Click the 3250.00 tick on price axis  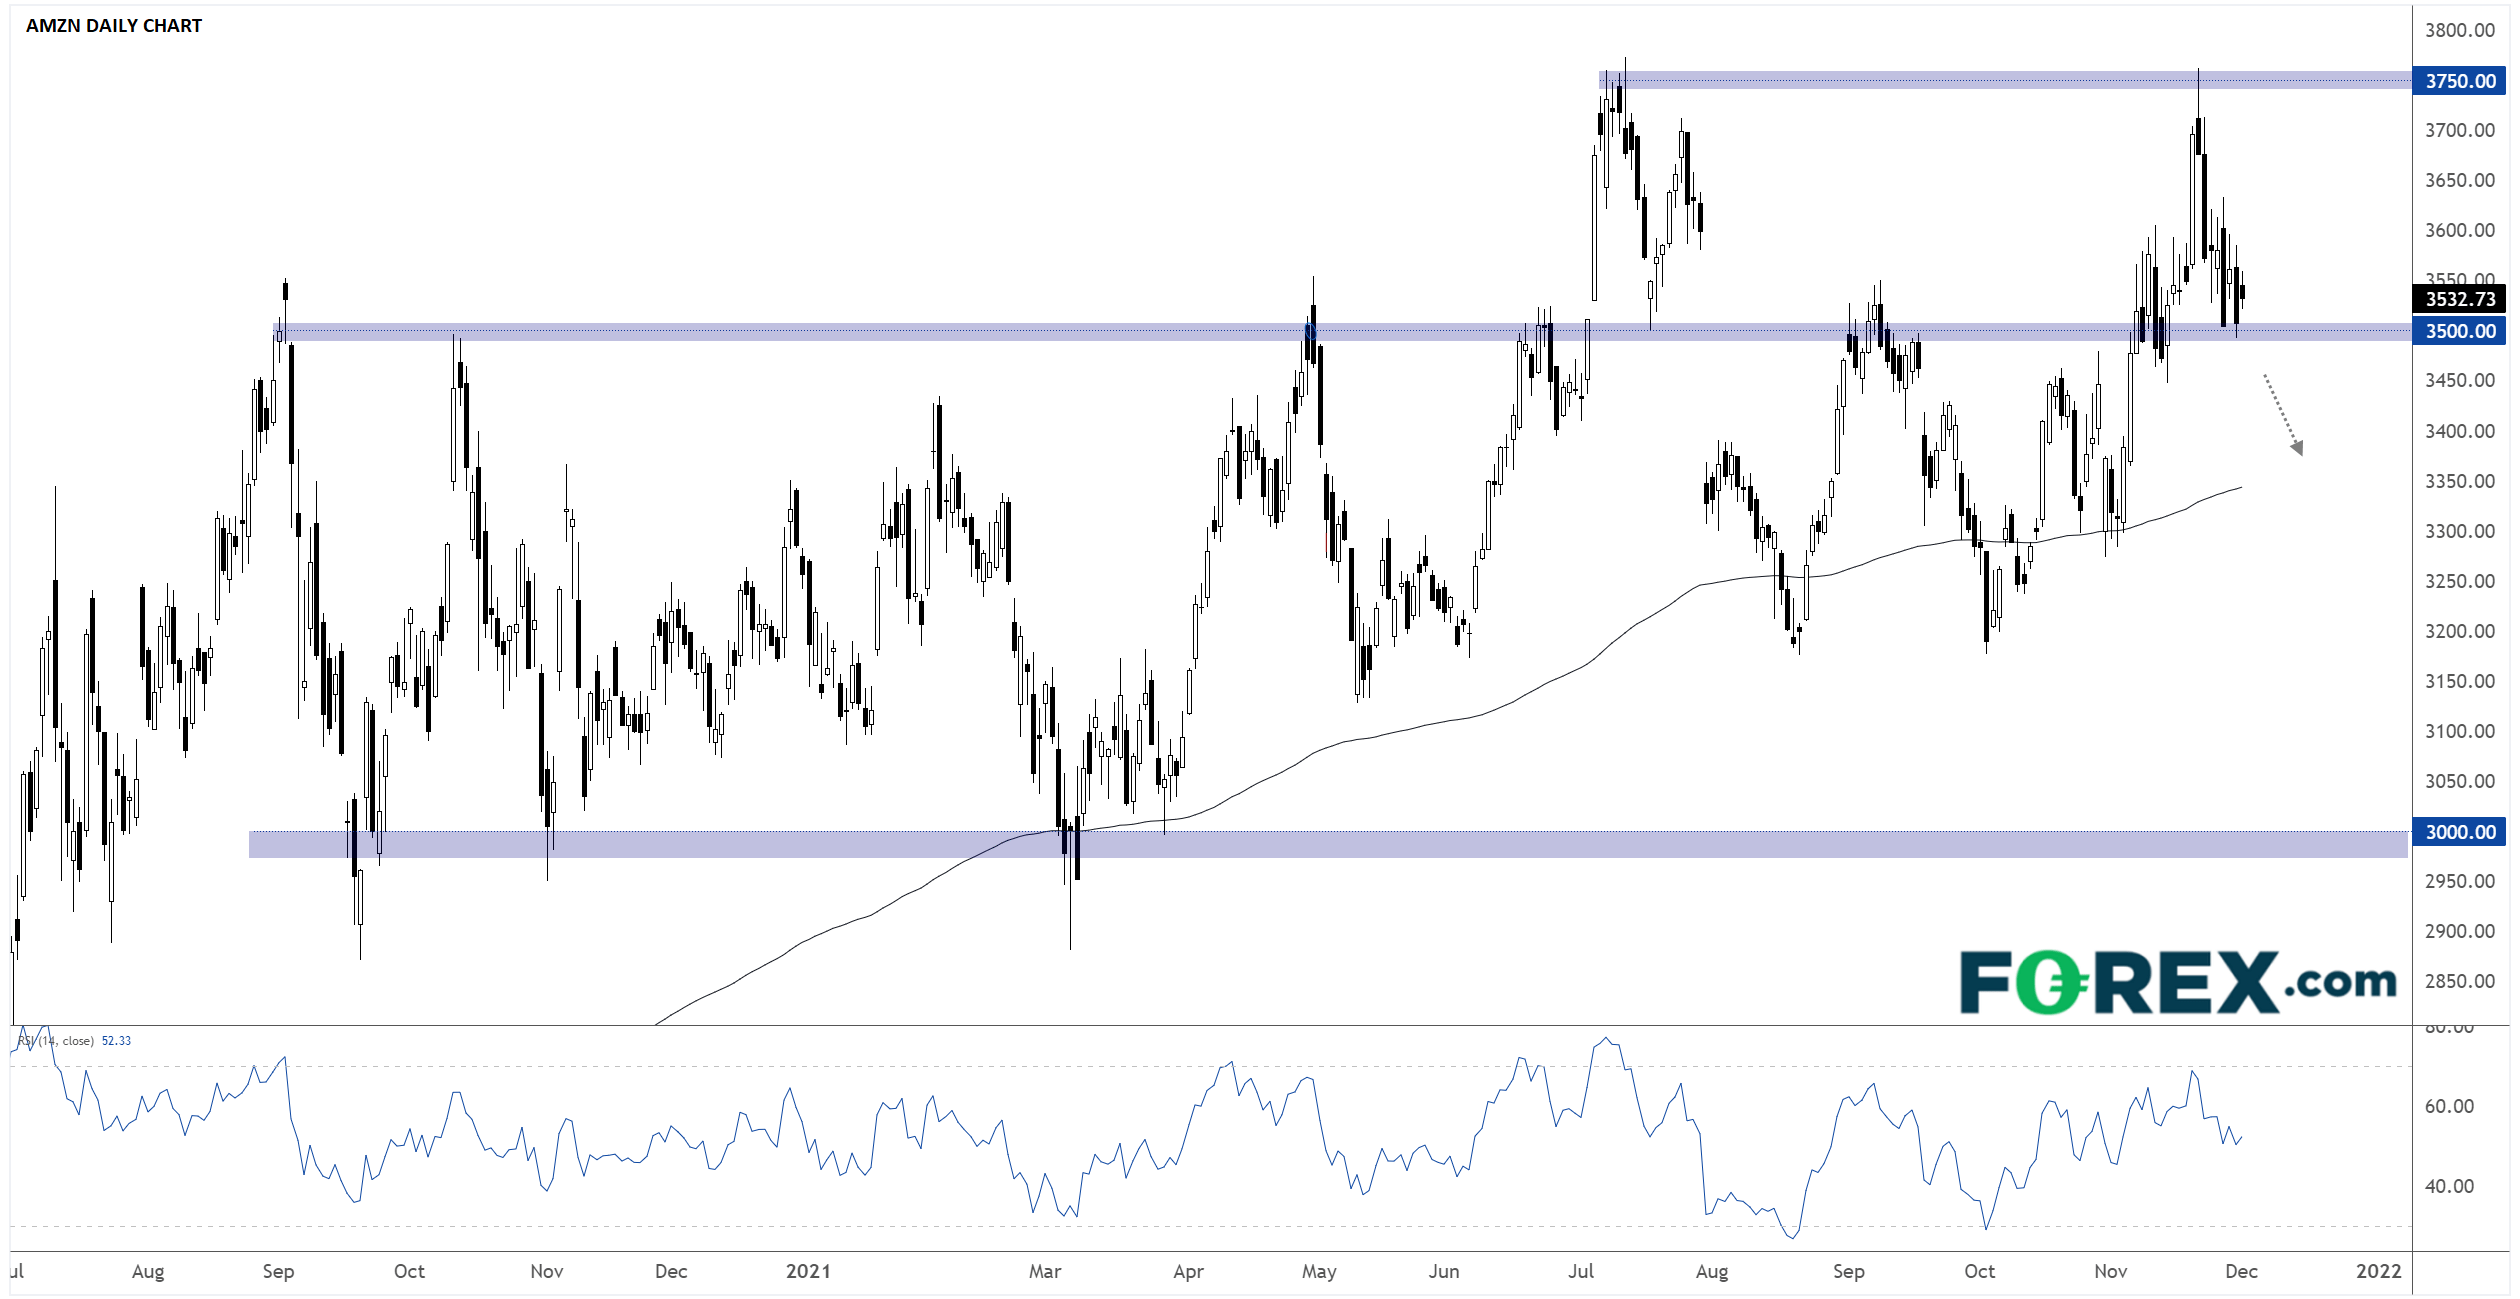[x=2460, y=581]
